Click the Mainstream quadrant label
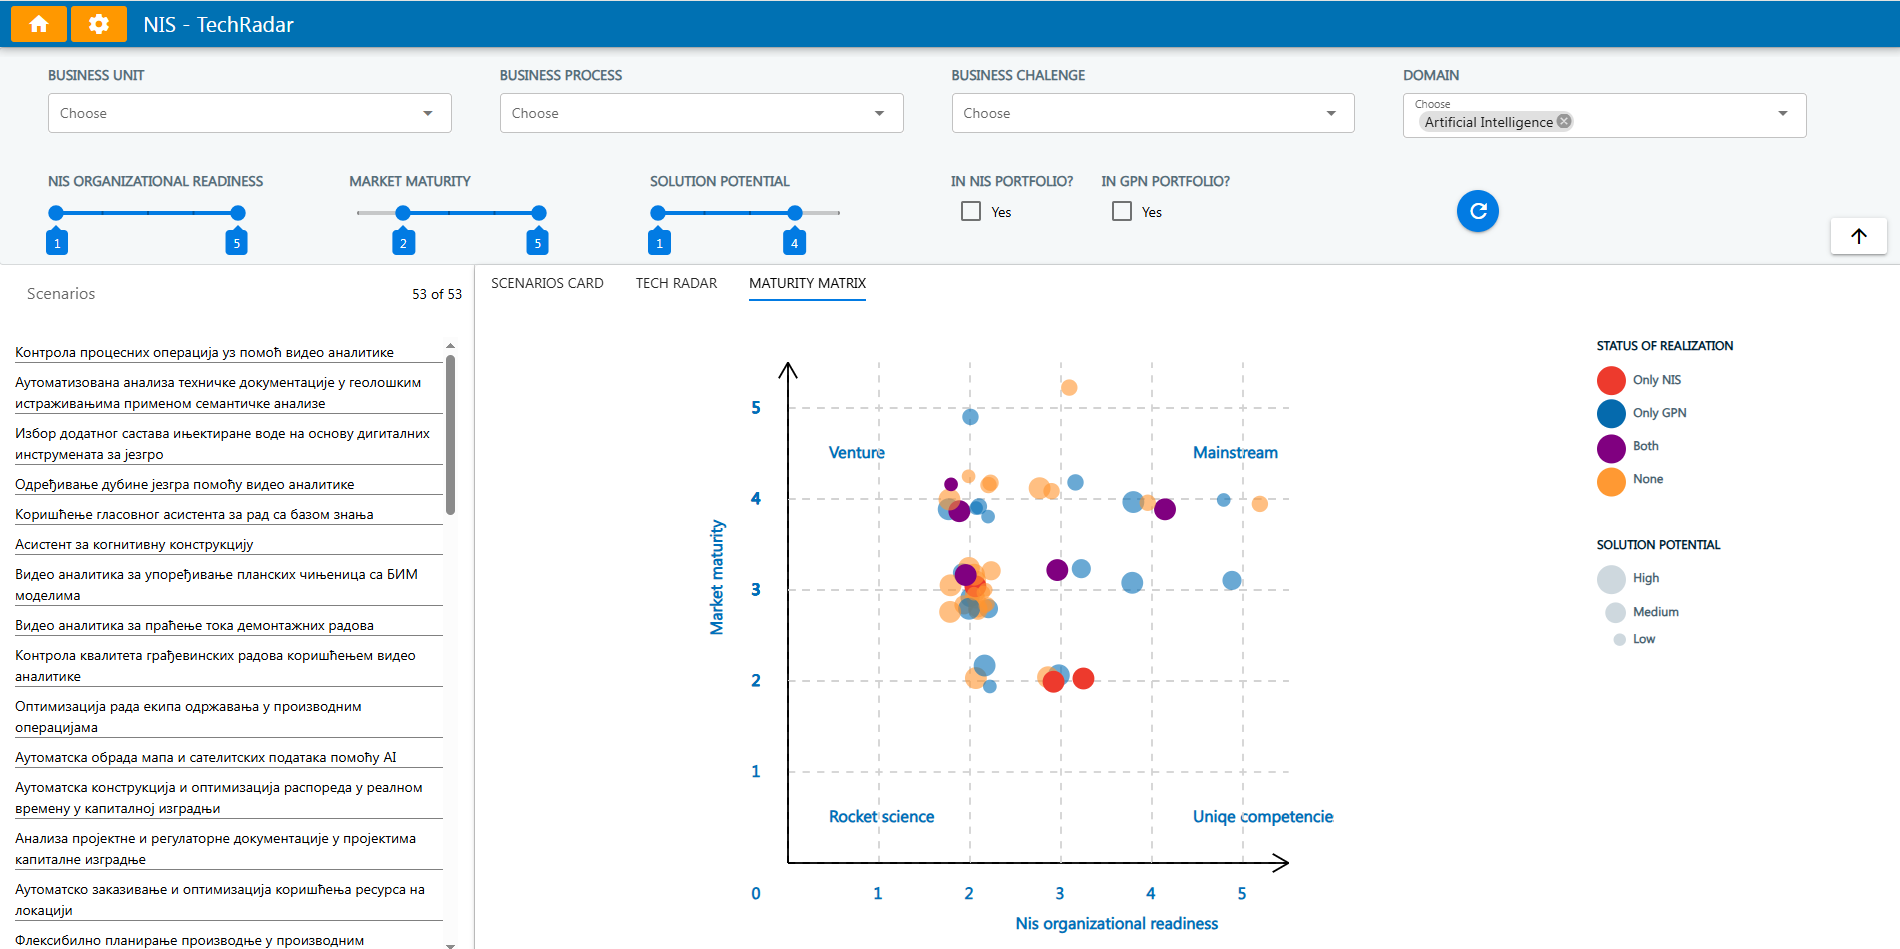Viewport: 1900px width, 949px height. [1235, 452]
